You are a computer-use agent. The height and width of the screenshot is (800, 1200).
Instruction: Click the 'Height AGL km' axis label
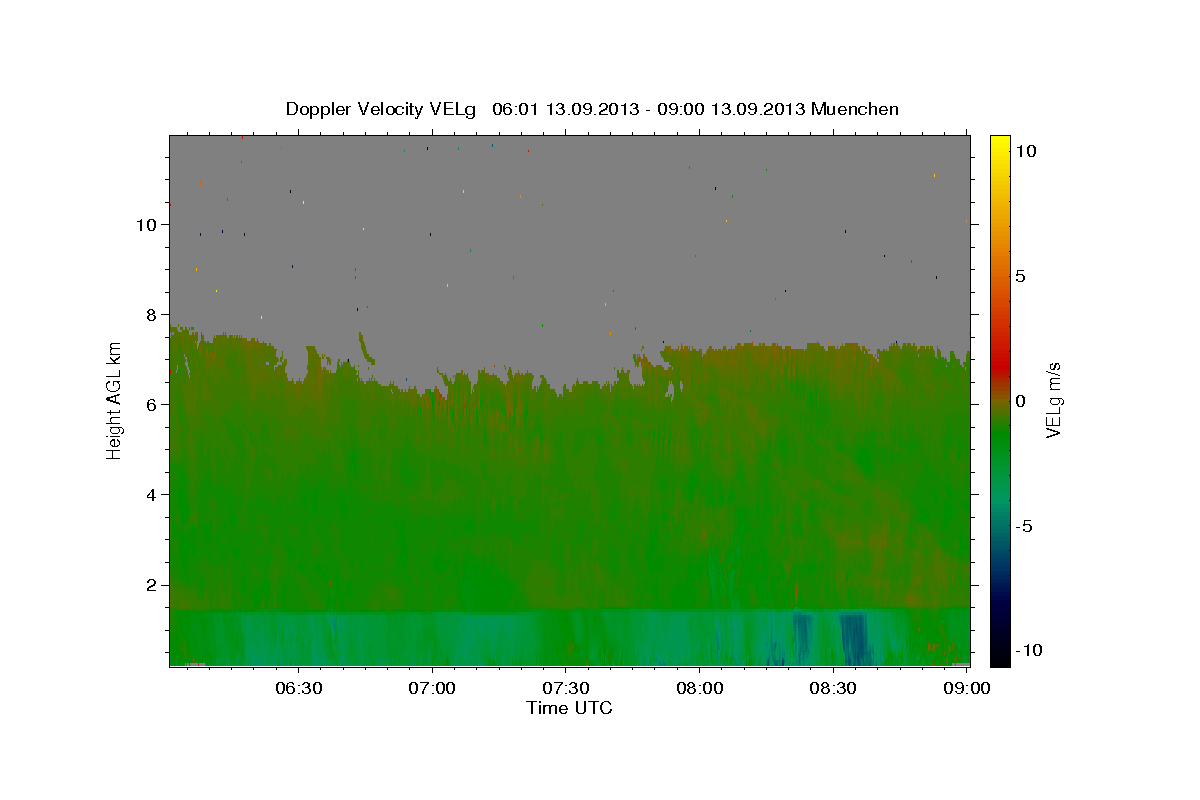click(114, 400)
